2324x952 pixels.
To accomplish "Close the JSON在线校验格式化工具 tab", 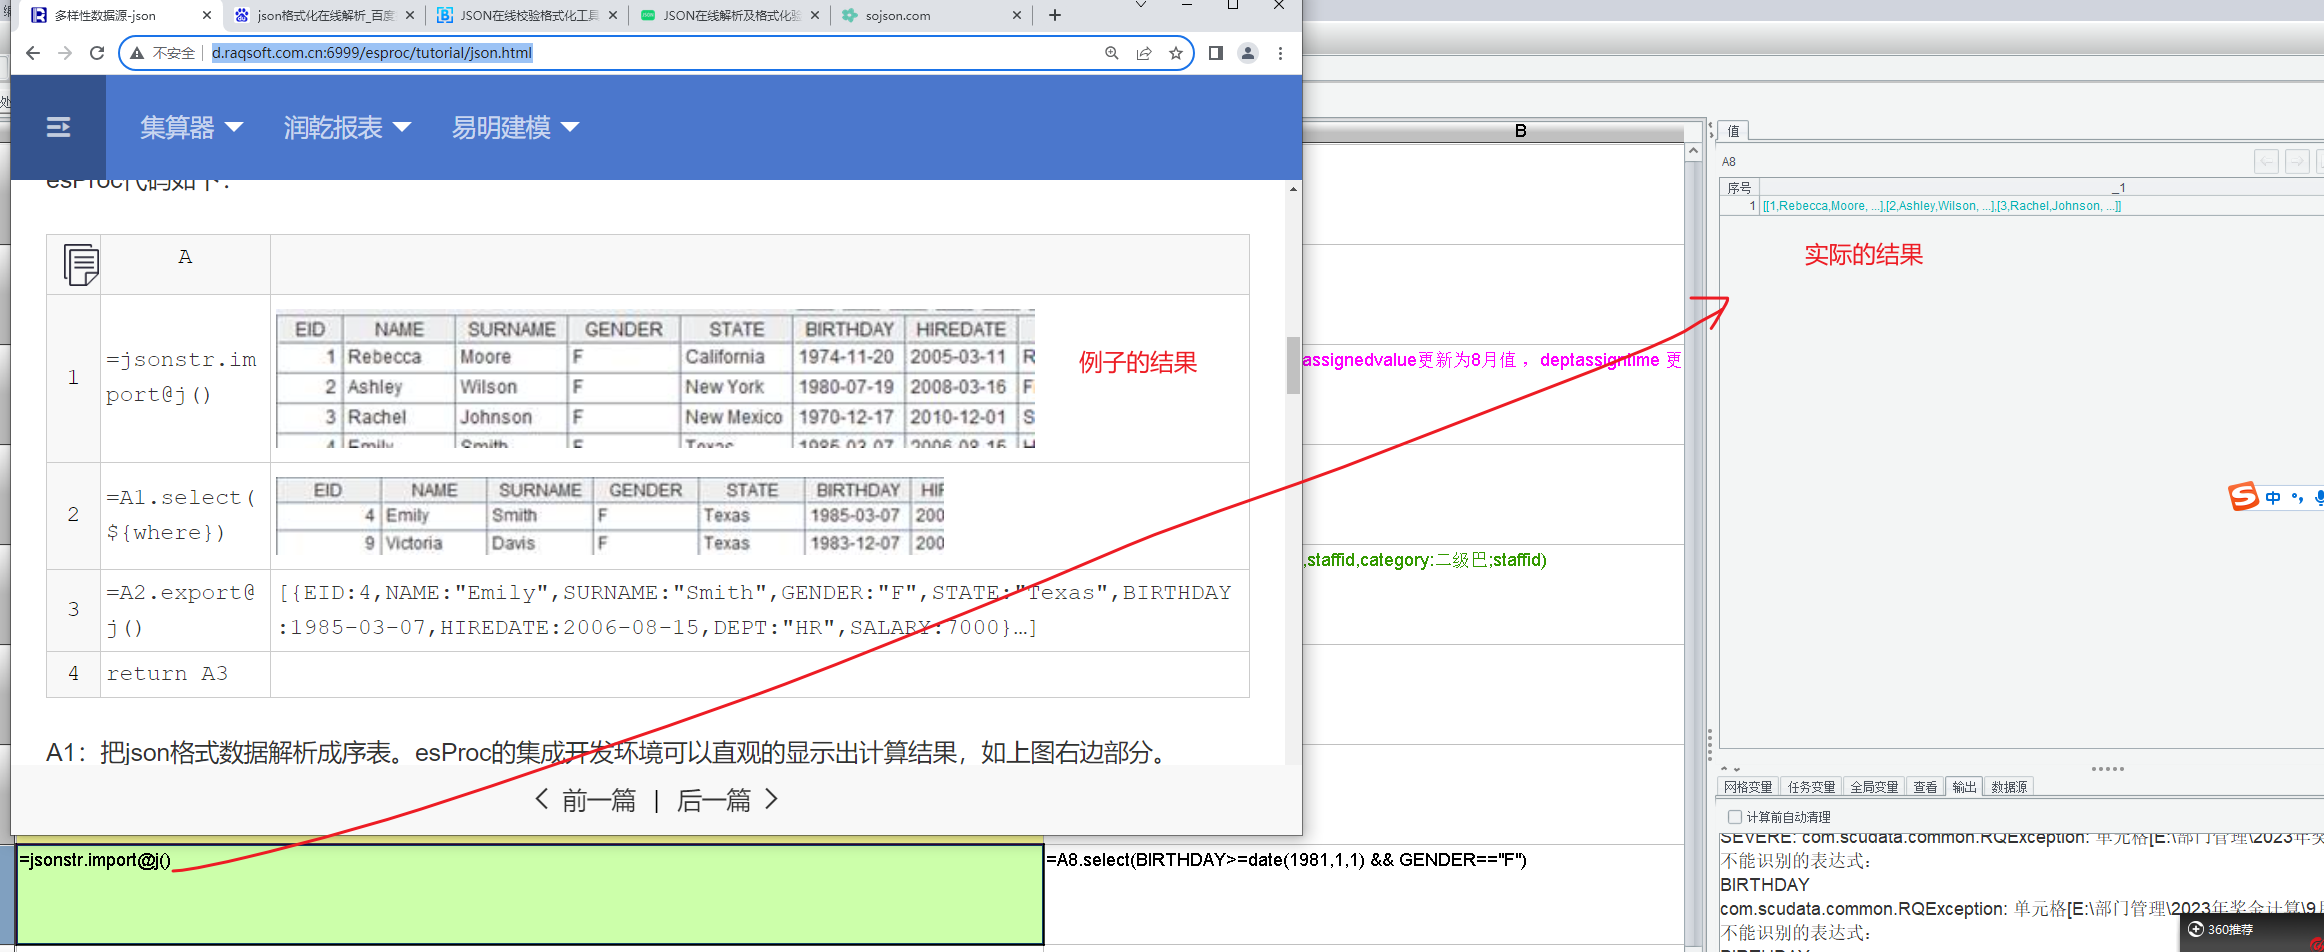I will point(613,15).
